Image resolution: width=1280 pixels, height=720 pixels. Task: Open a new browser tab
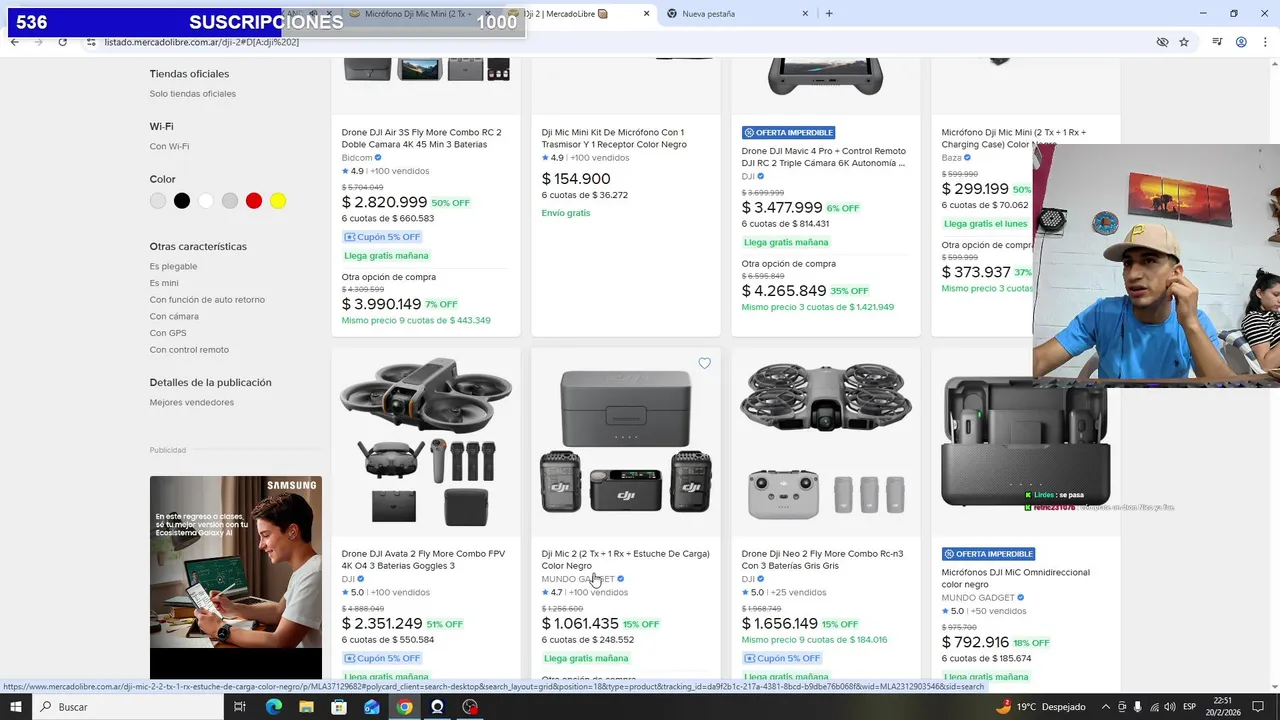pyautogui.click(x=829, y=14)
